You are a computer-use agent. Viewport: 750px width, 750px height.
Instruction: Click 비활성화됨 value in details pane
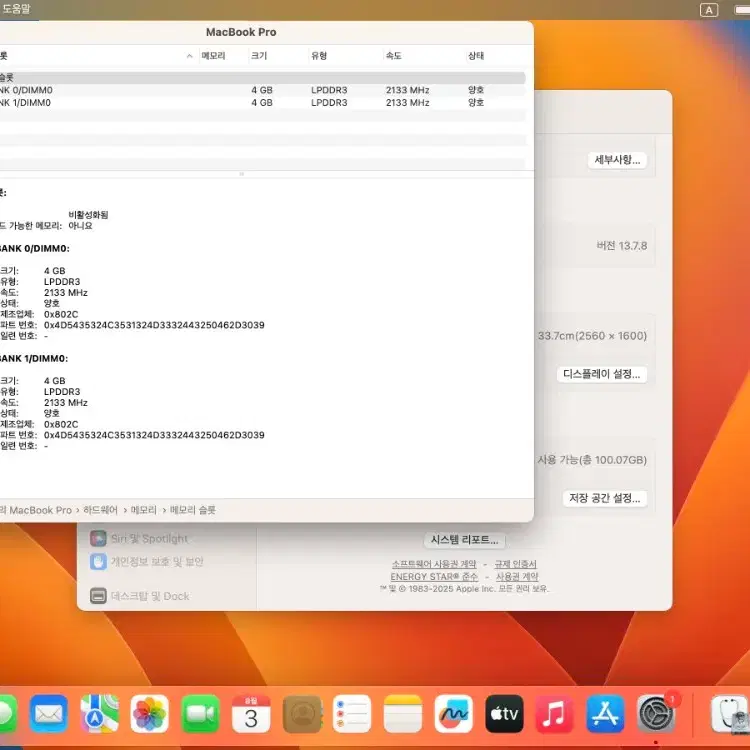pyautogui.click(x=88, y=215)
